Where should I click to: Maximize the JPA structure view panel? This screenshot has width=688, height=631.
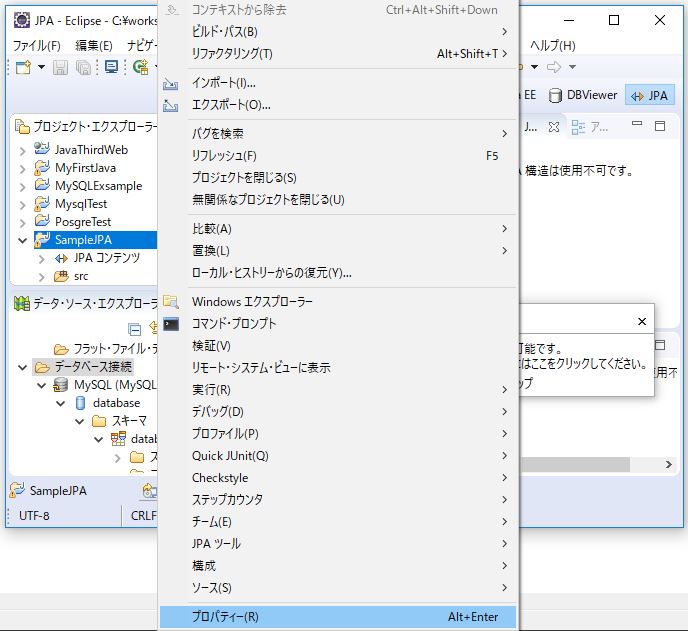point(662,127)
